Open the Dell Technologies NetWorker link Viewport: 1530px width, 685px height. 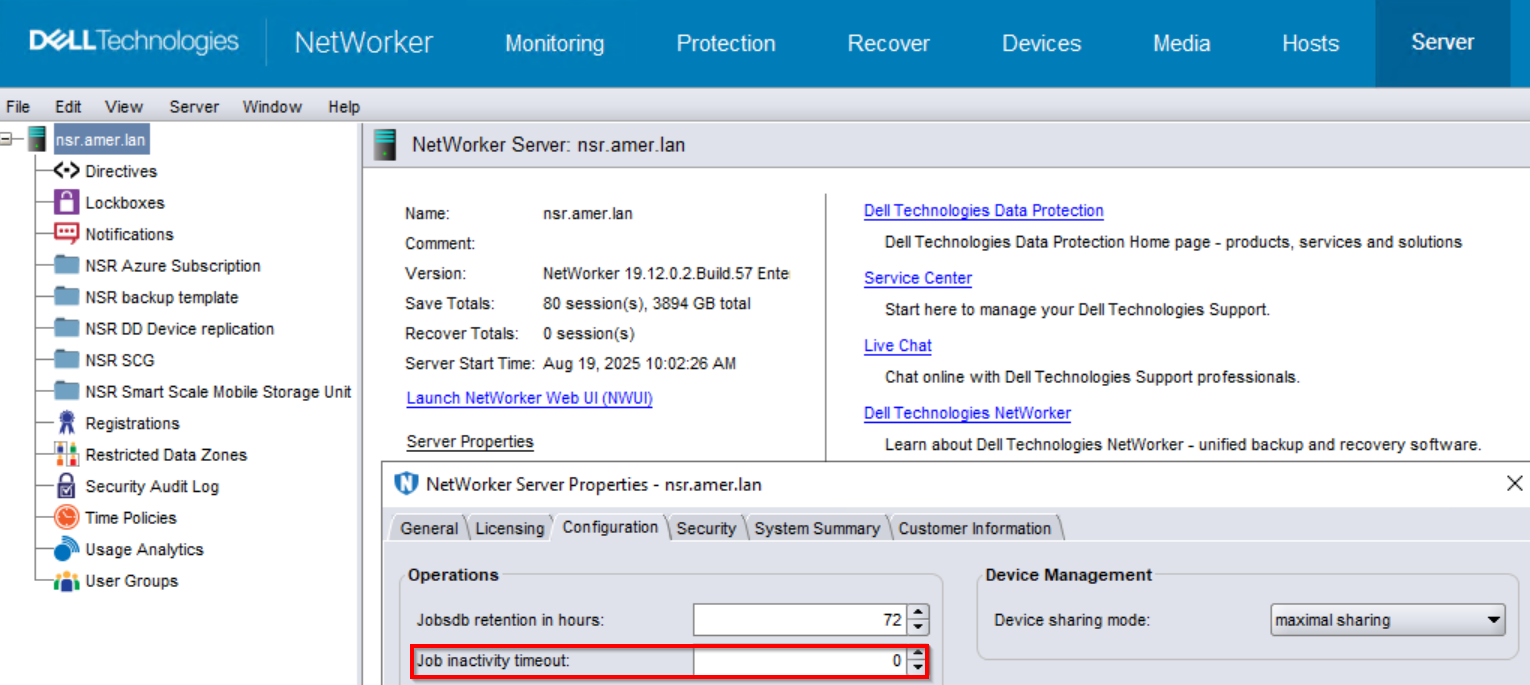pyautogui.click(x=967, y=413)
